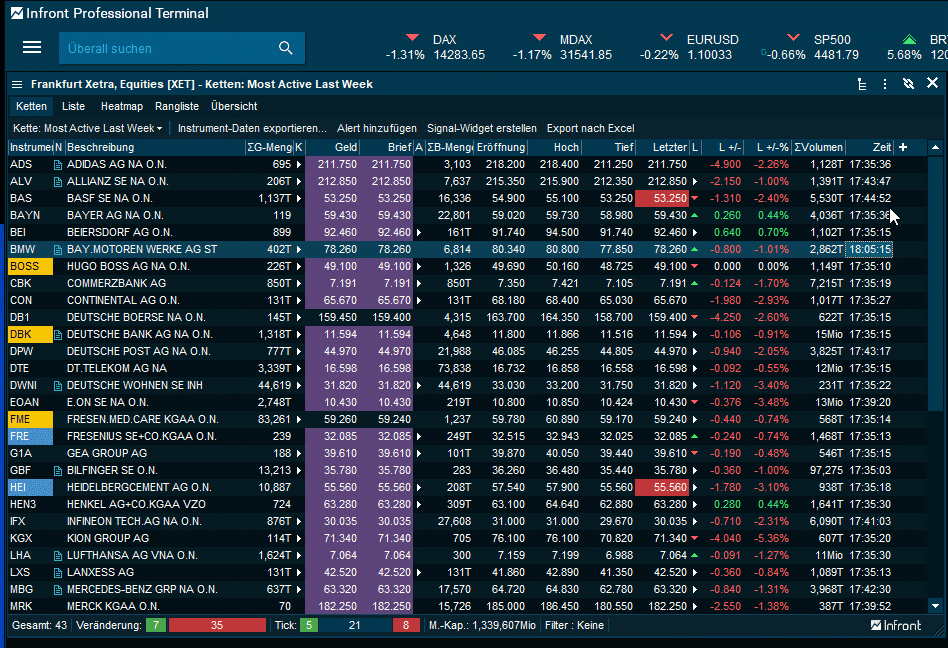Click 'Alert hinzufügen' button
Viewport: 948px width, 648px height.
(x=377, y=128)
